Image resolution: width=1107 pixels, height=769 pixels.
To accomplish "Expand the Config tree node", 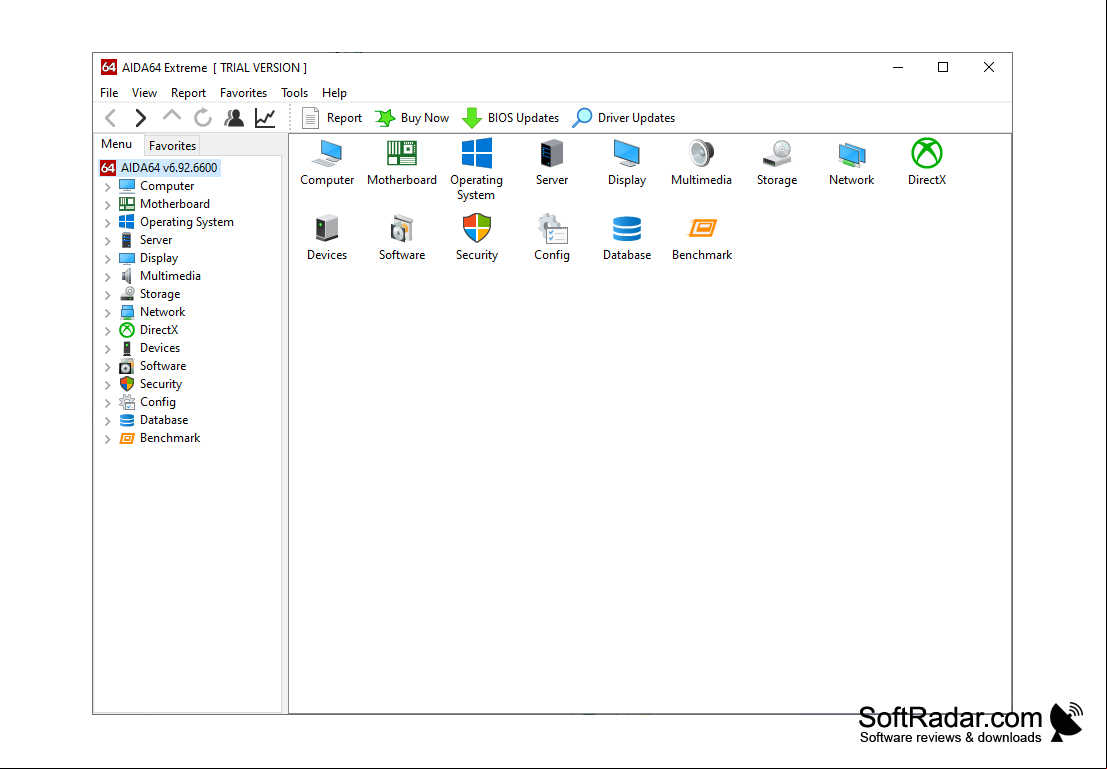I will (107, 403).
